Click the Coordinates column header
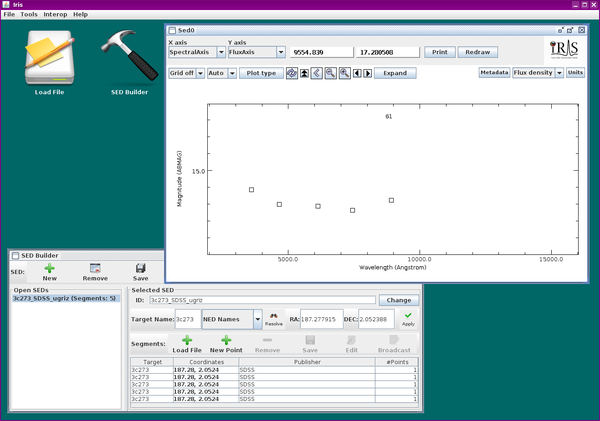Image resolution: width=600 pixels, height=421 pixels. click(206, 362)
